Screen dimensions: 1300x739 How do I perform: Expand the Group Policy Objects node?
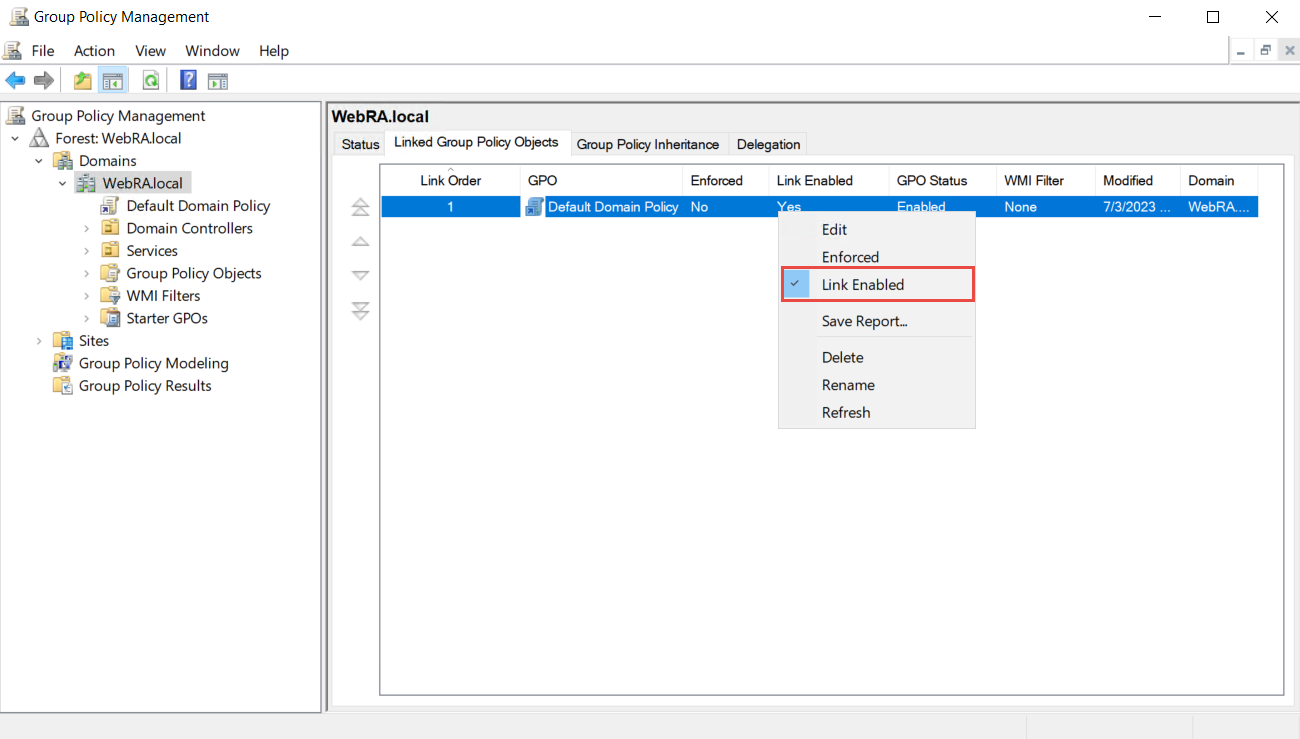tap(87, 274)
